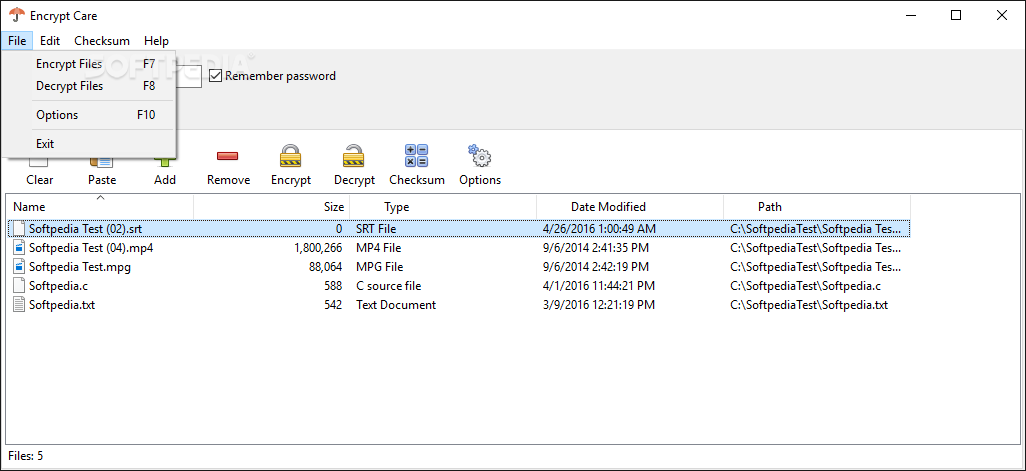Open the gears Options toolbar icon
This screenshot has width=1026, height=471.
pyautogui.click(x=480, y=156)
